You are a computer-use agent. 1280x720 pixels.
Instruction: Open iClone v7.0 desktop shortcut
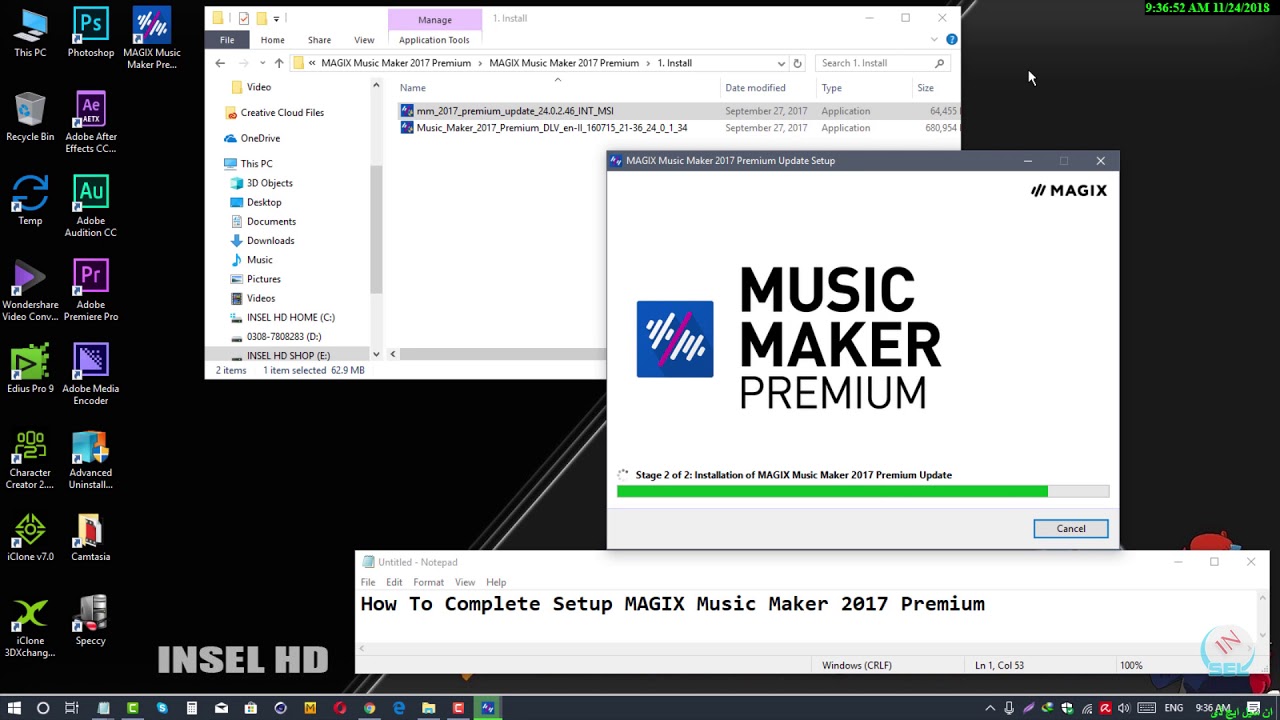click(30, 538)
